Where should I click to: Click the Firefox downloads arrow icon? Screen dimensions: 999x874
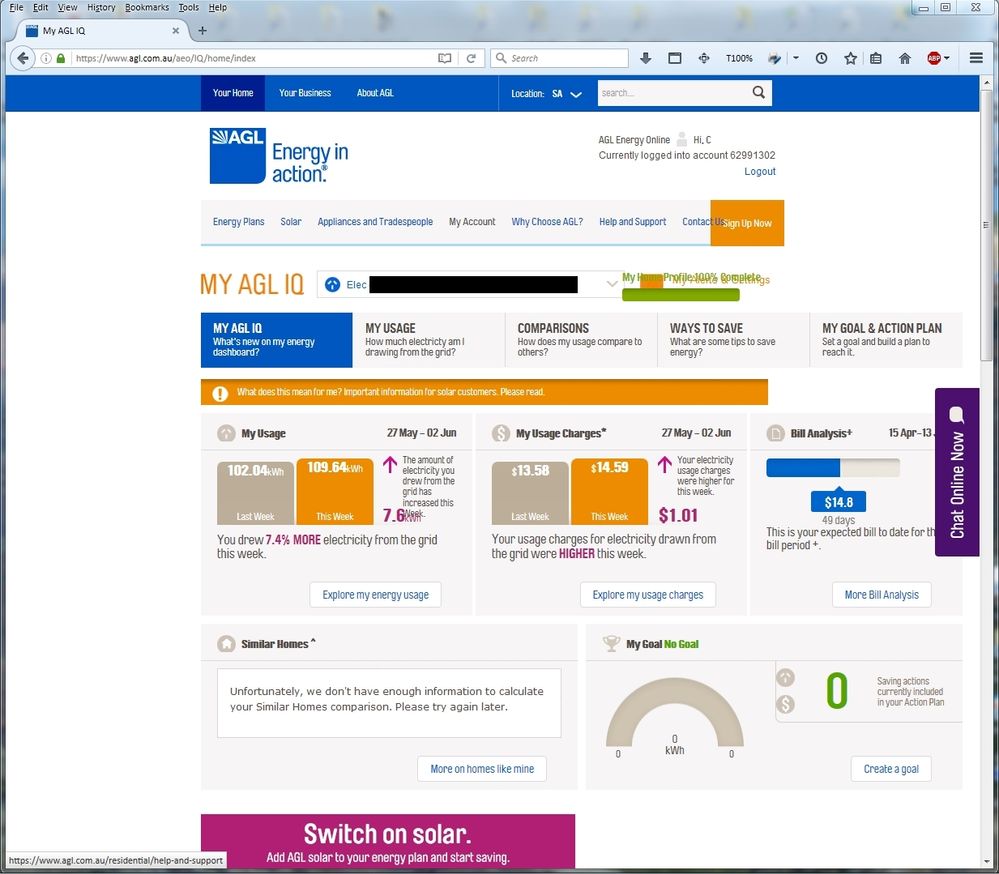click(646, 58)
